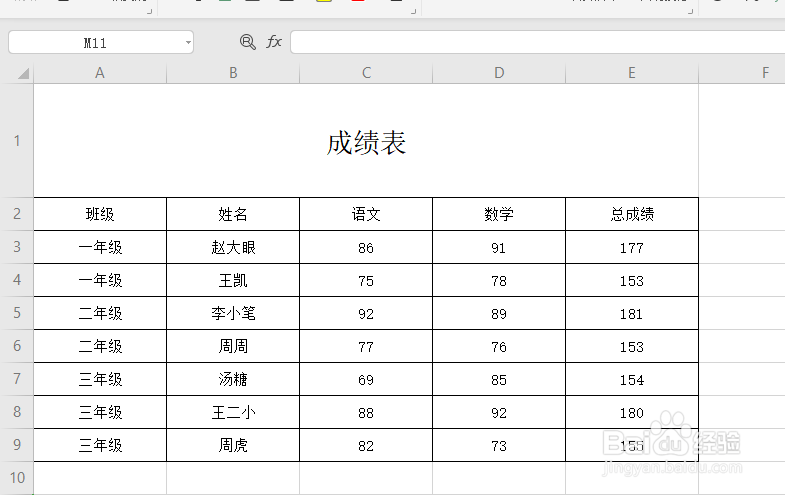Image resolution: width=785 pixels, height=495 pixels.
Task: Click 周周's 数学 score 76
Action: coord(499,346)
